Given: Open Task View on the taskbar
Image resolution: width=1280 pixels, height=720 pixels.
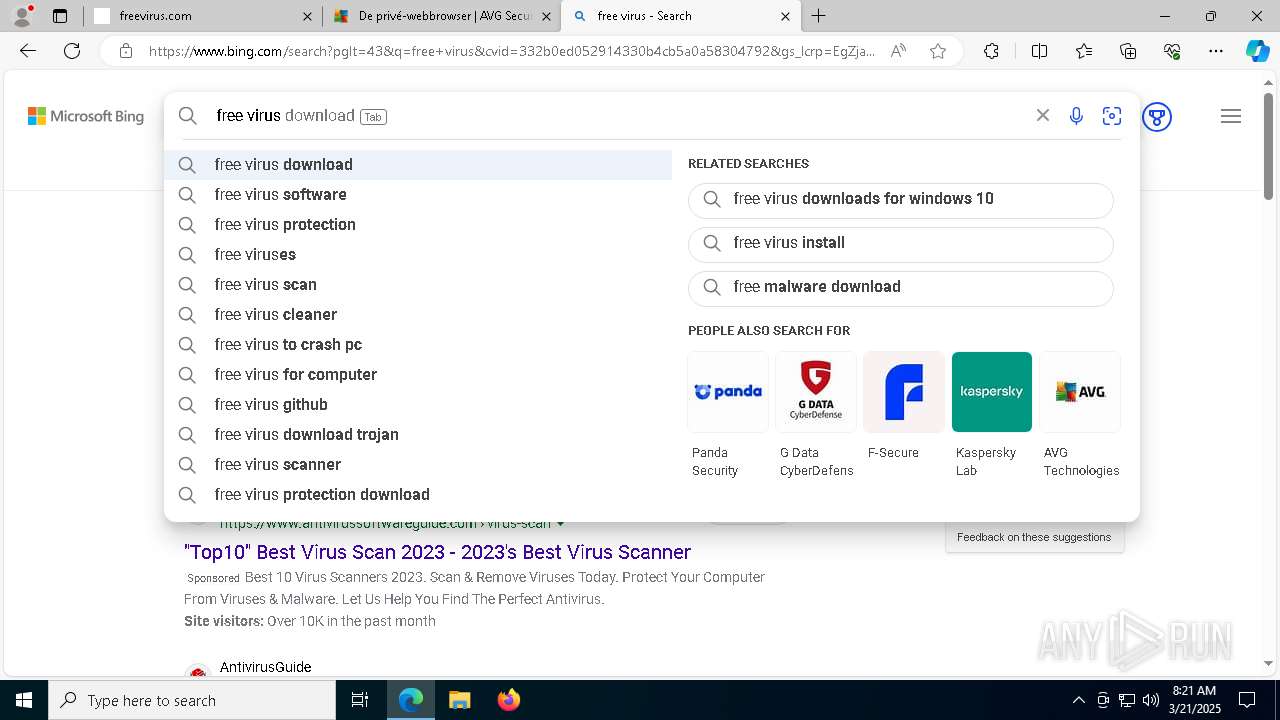Looking at the screenshot, I should click(x=360, y=700).
